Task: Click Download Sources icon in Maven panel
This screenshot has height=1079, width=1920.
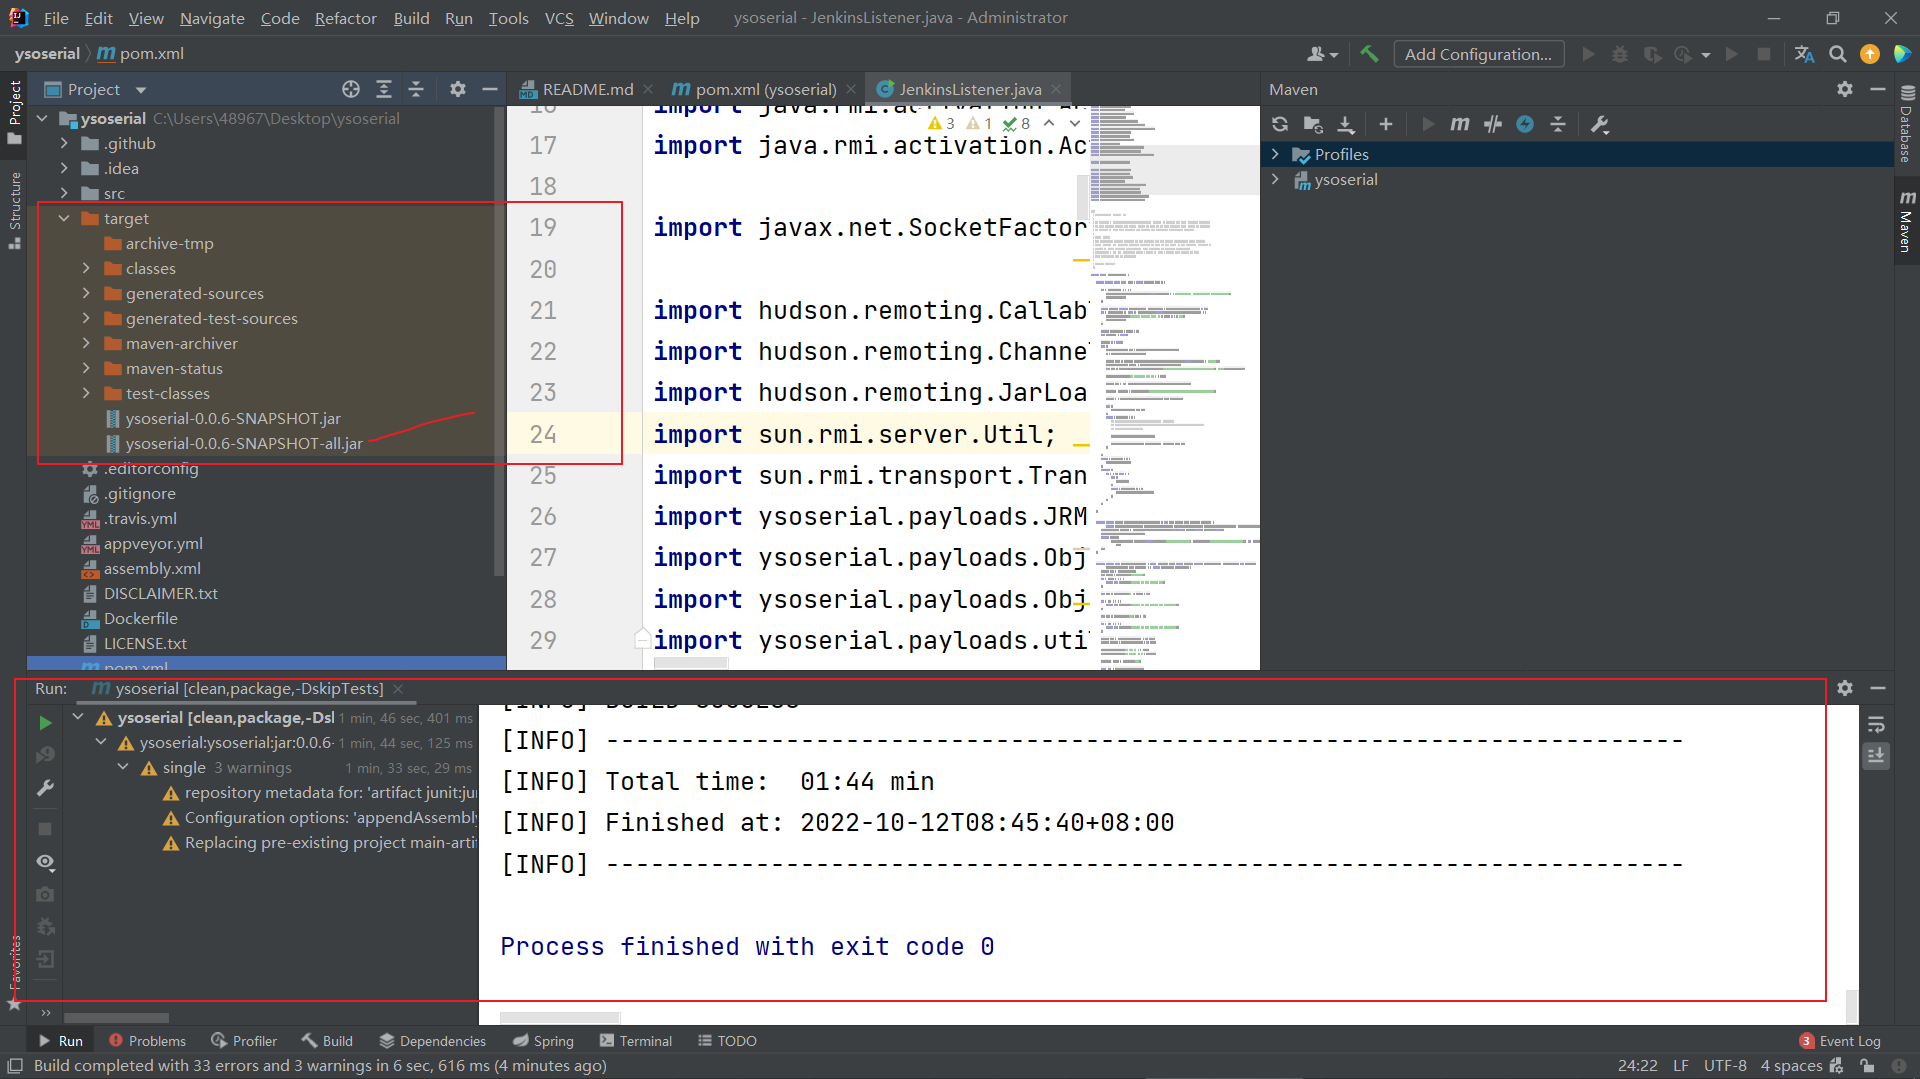Action: pos(1346,124)
